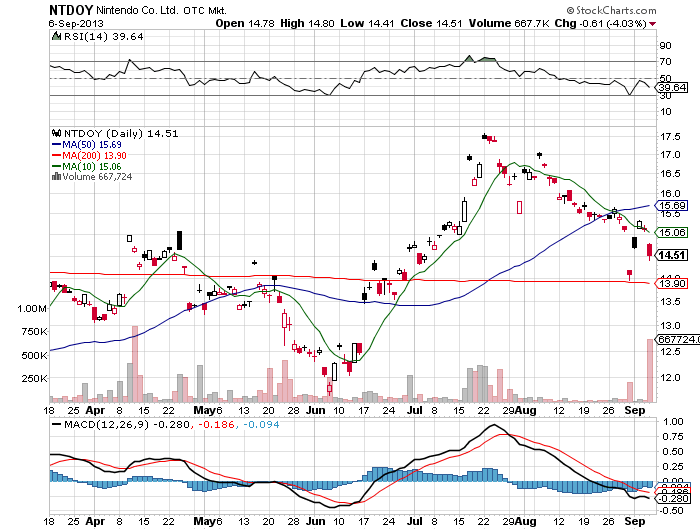Viewport: 700px width, 530px height.
Task: Click the 12.0 price axis label
Action: point(670,378)
